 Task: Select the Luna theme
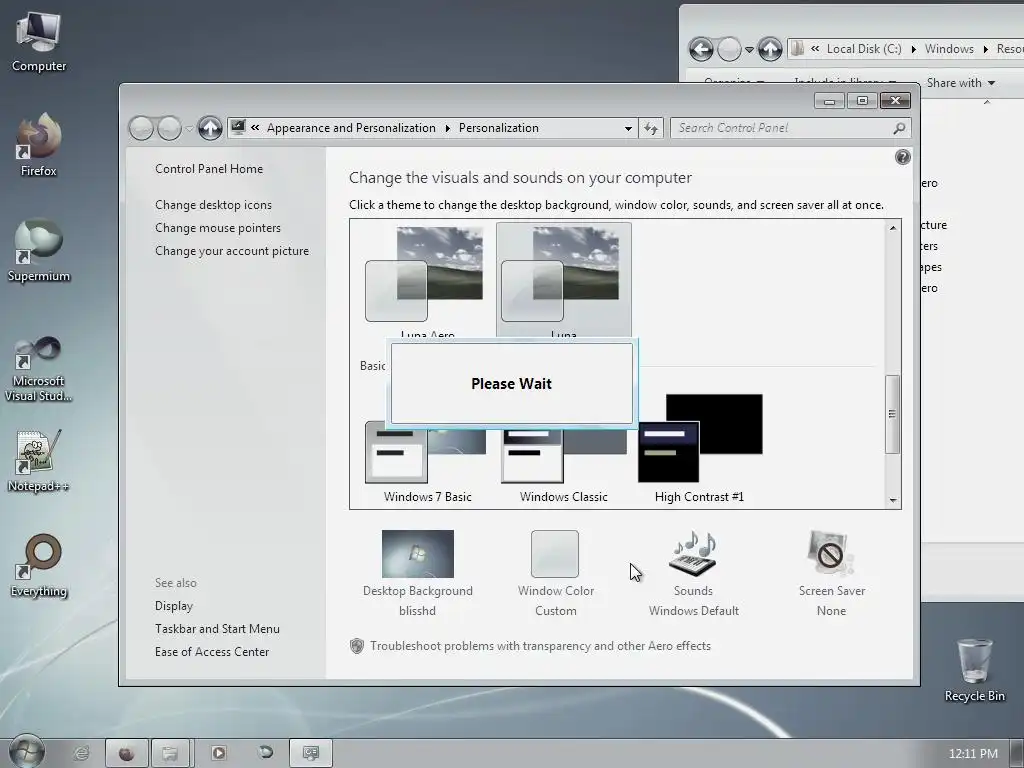(564, 280)
